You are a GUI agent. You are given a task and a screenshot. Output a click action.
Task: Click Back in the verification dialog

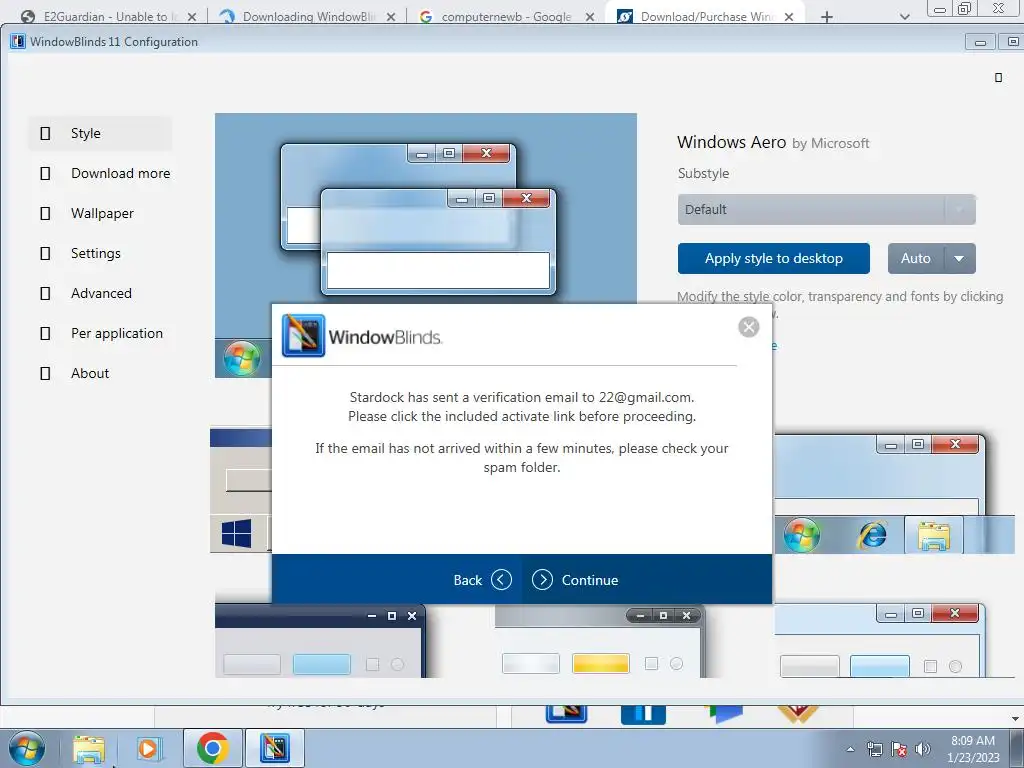click(x=482, y=580)
